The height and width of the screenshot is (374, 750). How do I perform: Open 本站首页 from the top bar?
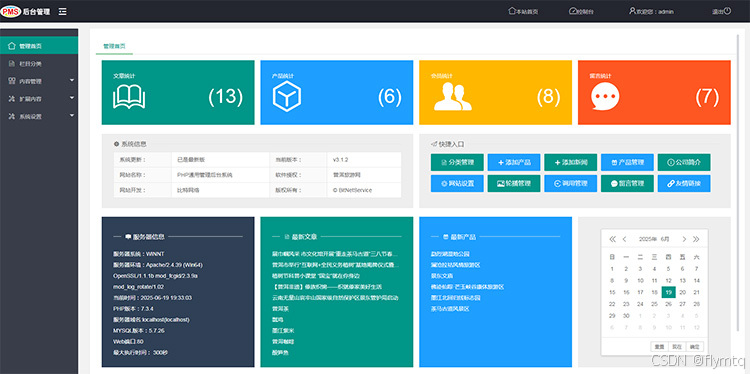click(x=523, y=11)
